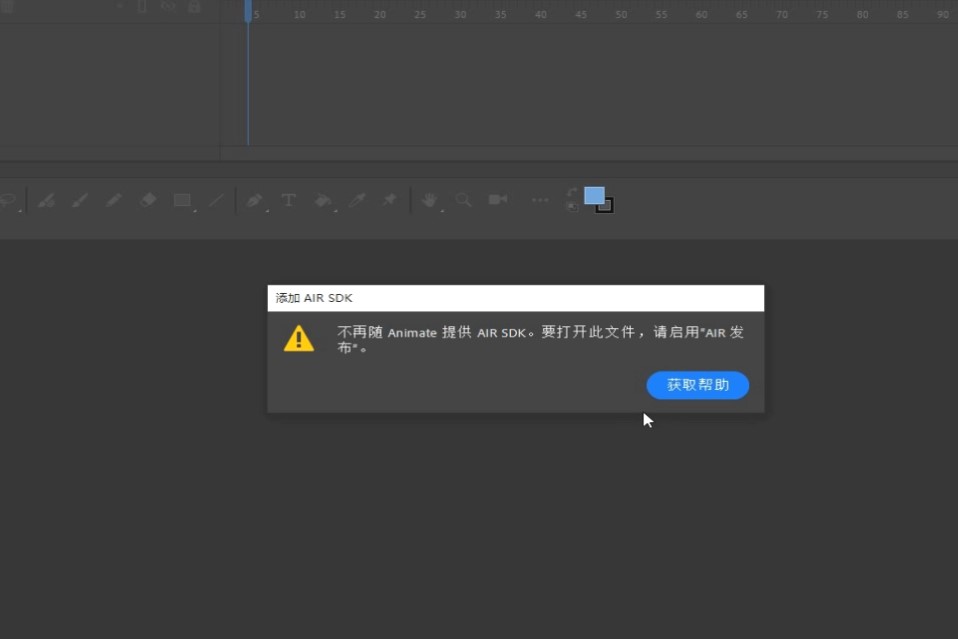
Task: Click the swap fill and stroke arrow icon
Action: 571,192
